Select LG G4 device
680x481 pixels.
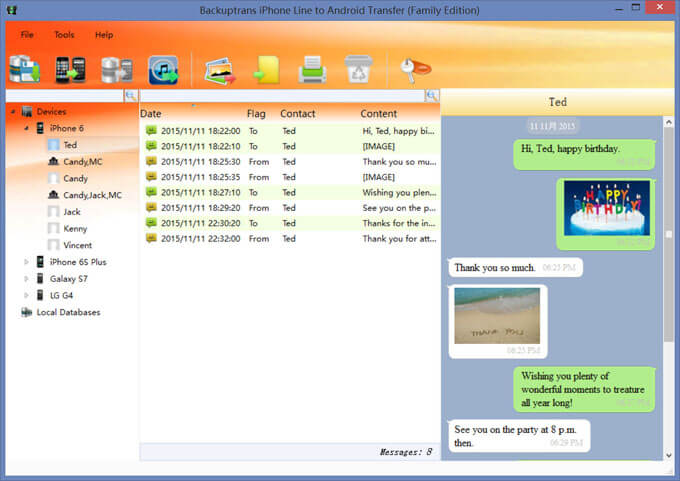(61, 295)
